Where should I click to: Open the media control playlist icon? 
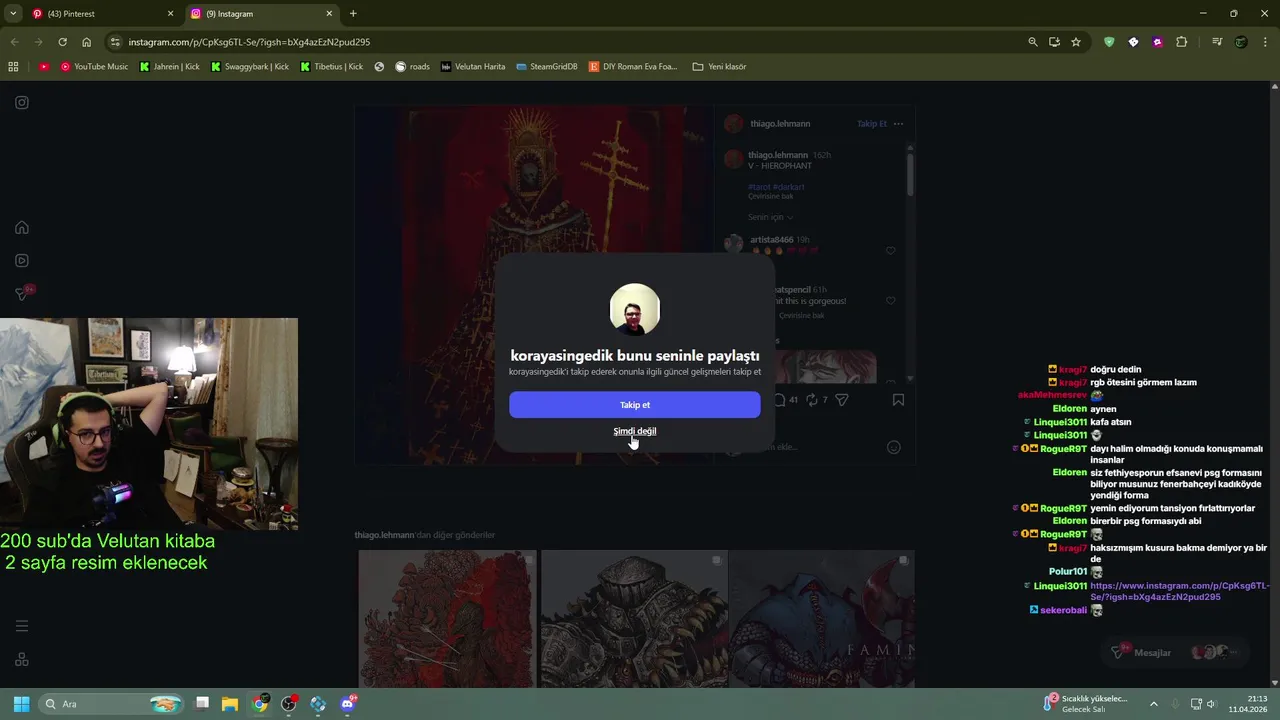point(1217,42)
